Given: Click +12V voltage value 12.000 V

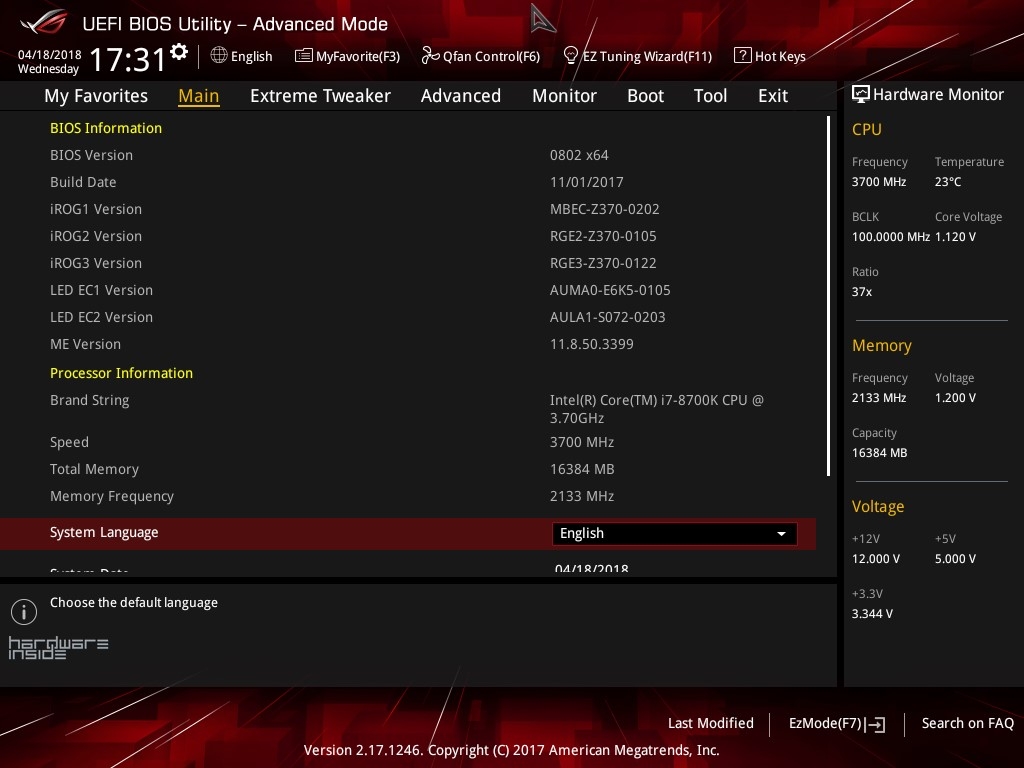Looking at the screenshot, I should [876, 559].
